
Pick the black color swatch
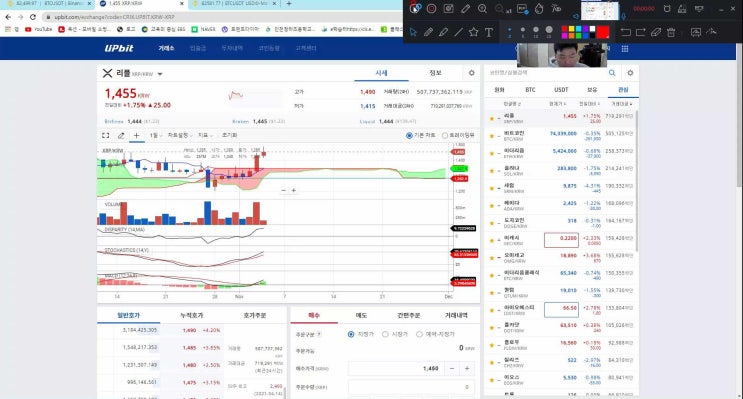coord(592,36)
